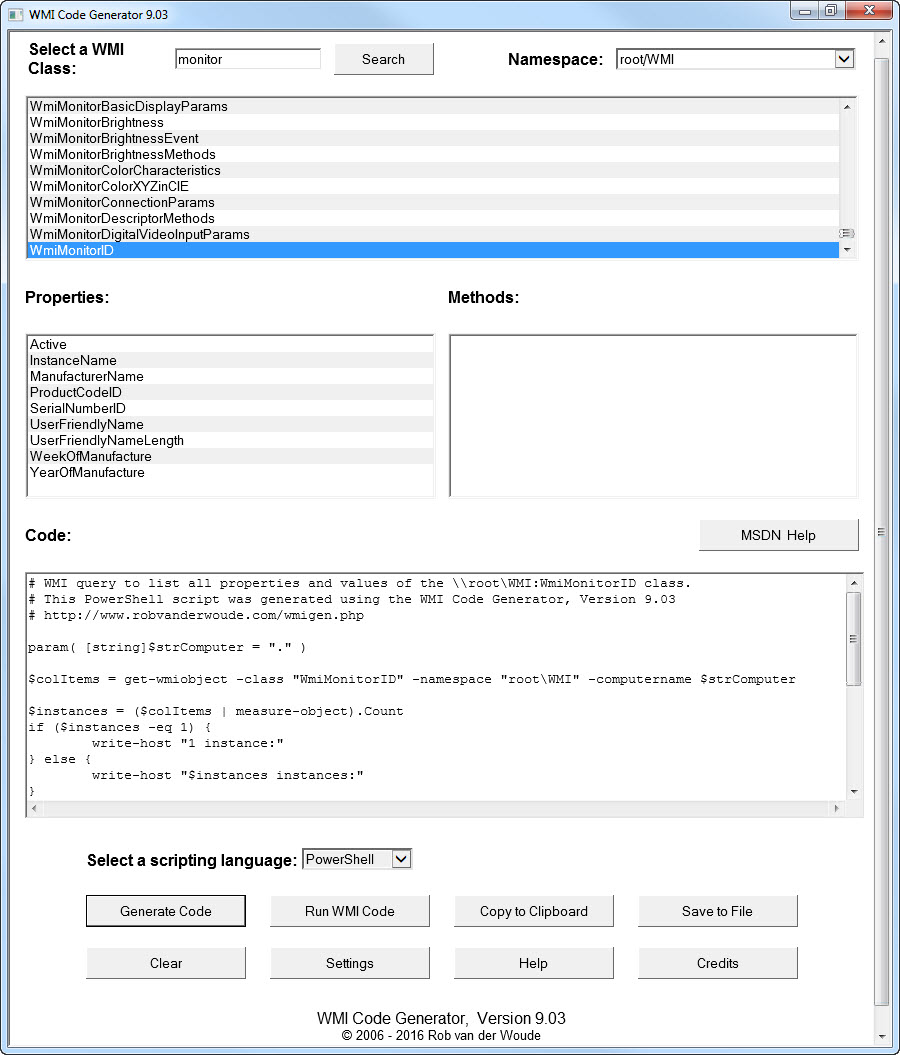Click window scrollbar down arrow
This screenshot has height=1055, width=900.
point(882,1037)
